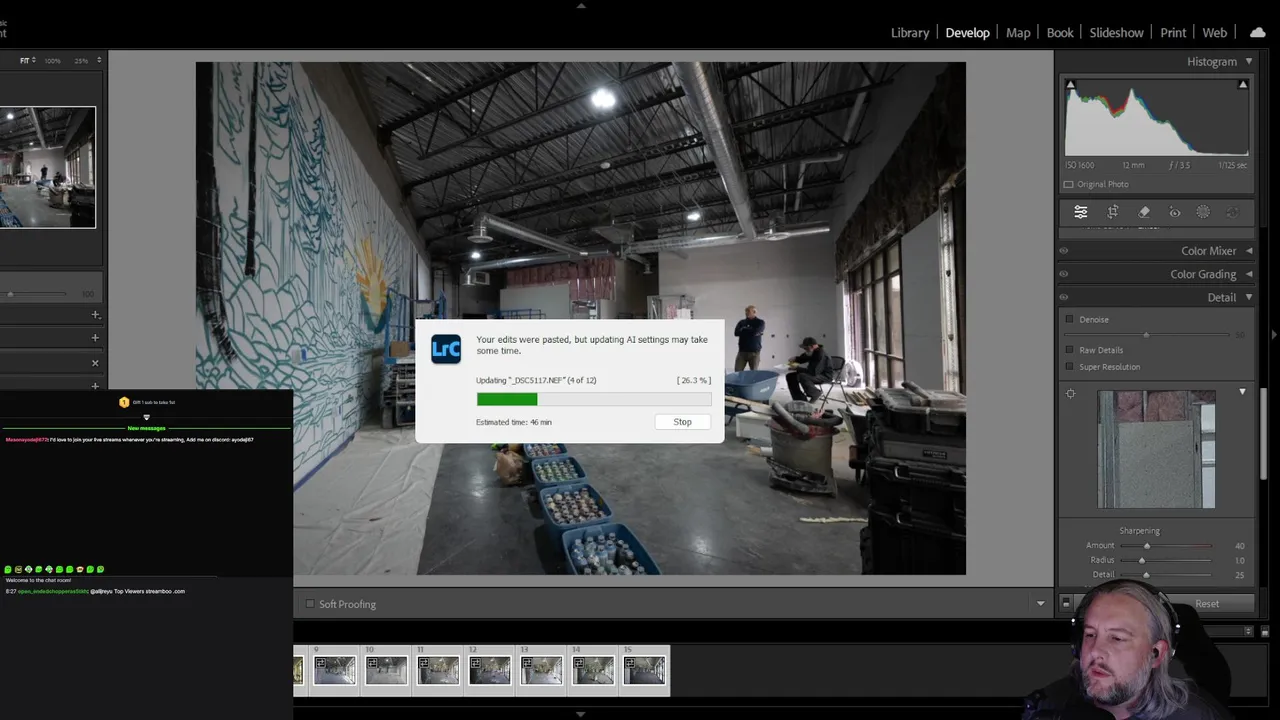Select filmstrip thumbnail 13

(x=542, y=670)
